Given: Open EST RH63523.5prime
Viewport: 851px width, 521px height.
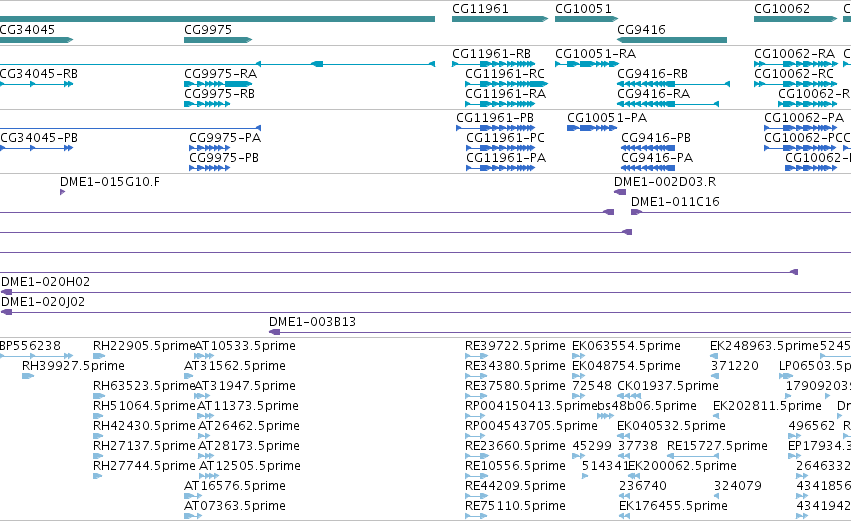Looking at the screenshot, I should 144,386.
